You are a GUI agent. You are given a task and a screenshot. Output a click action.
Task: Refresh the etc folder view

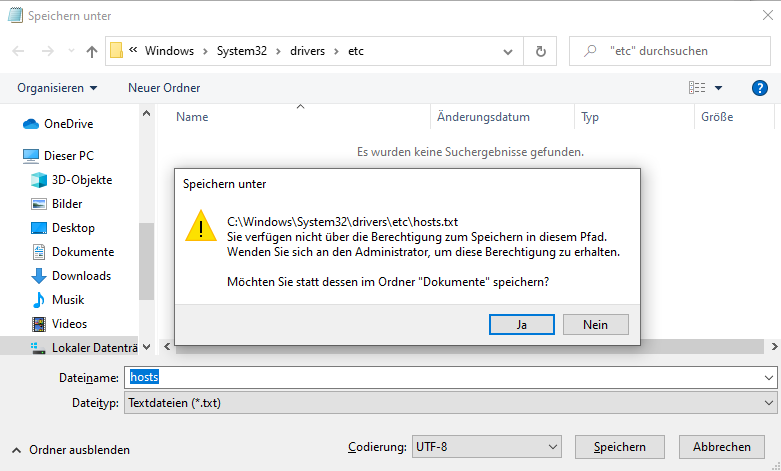point(540,51)
